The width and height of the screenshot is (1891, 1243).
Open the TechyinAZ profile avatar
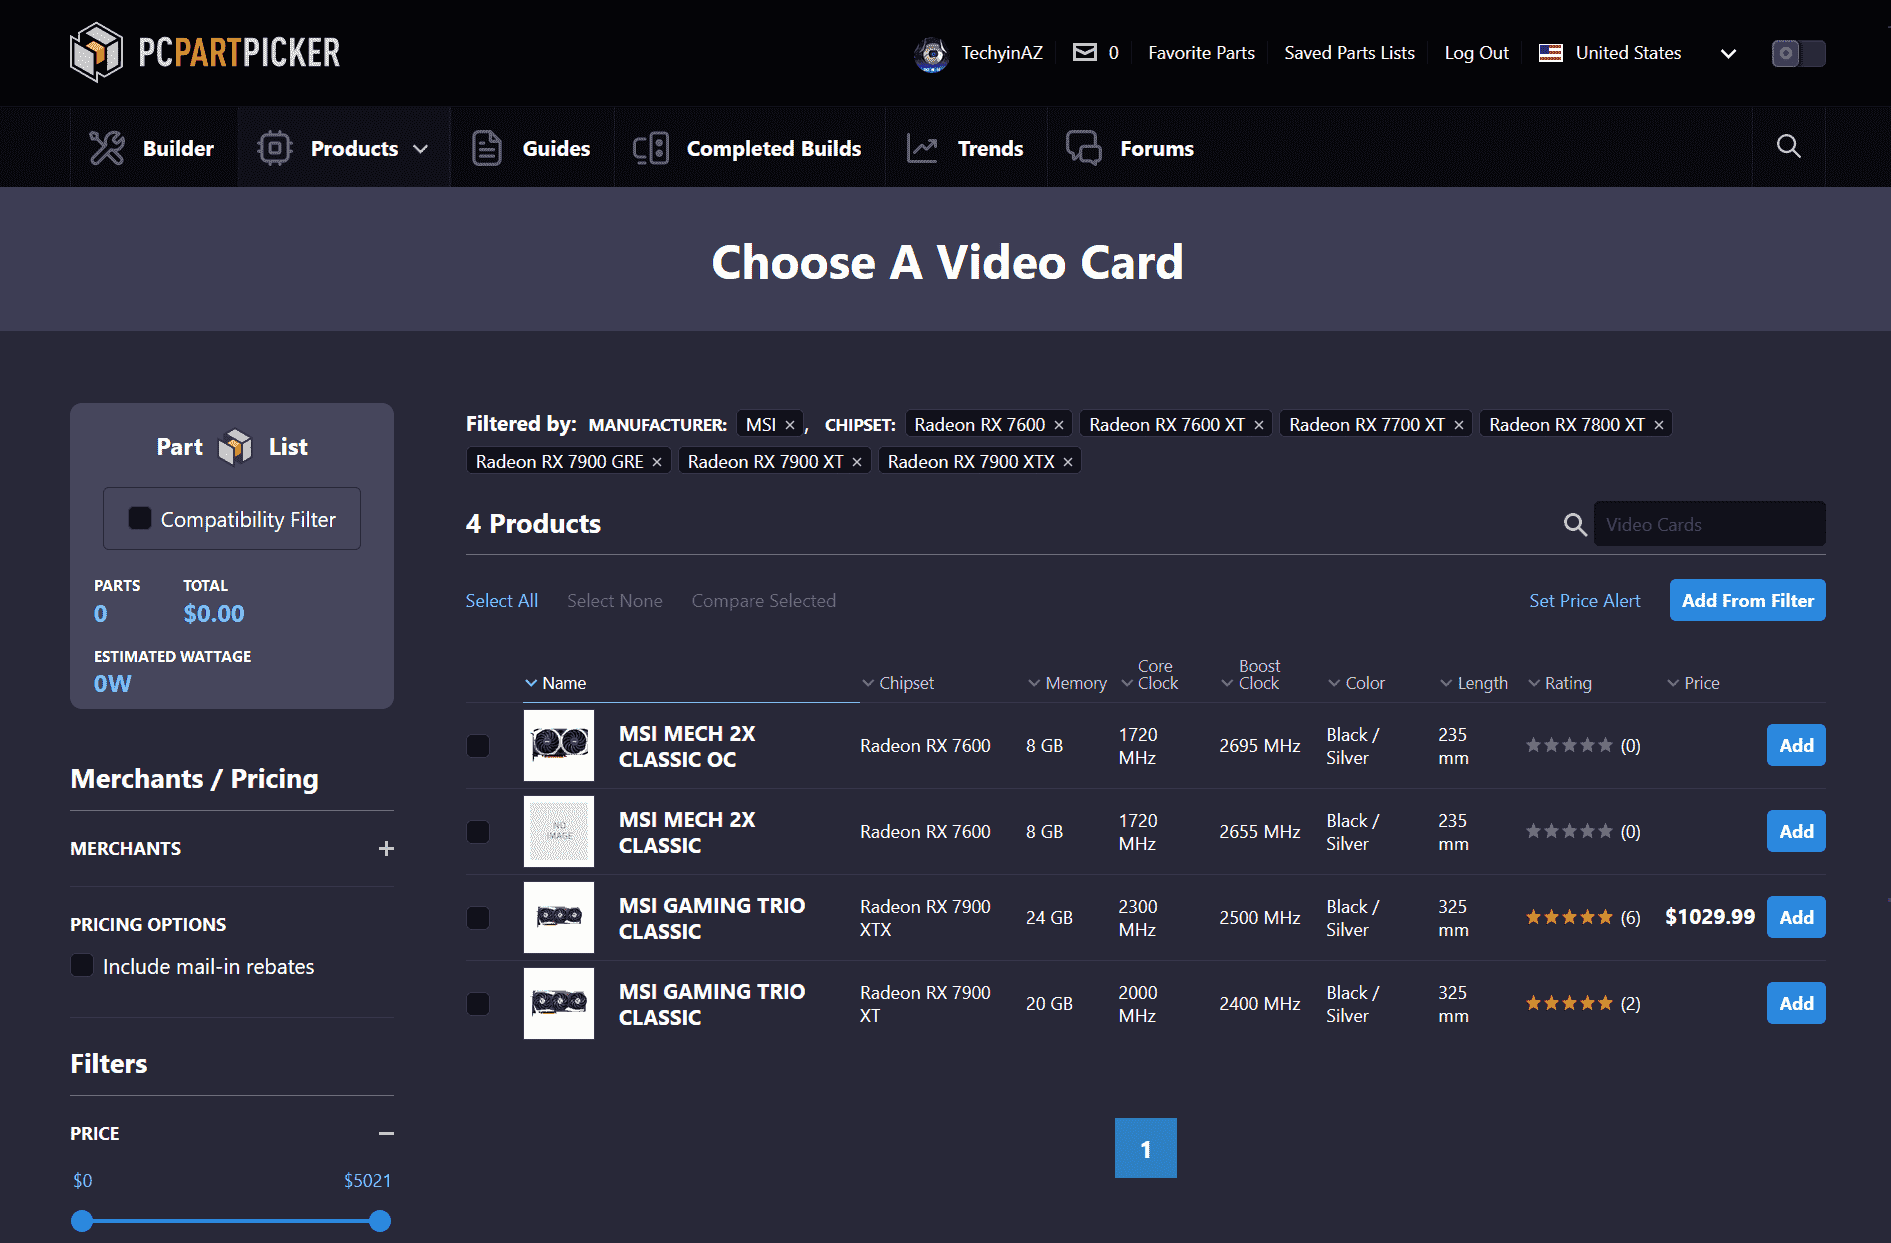point(932,53)
